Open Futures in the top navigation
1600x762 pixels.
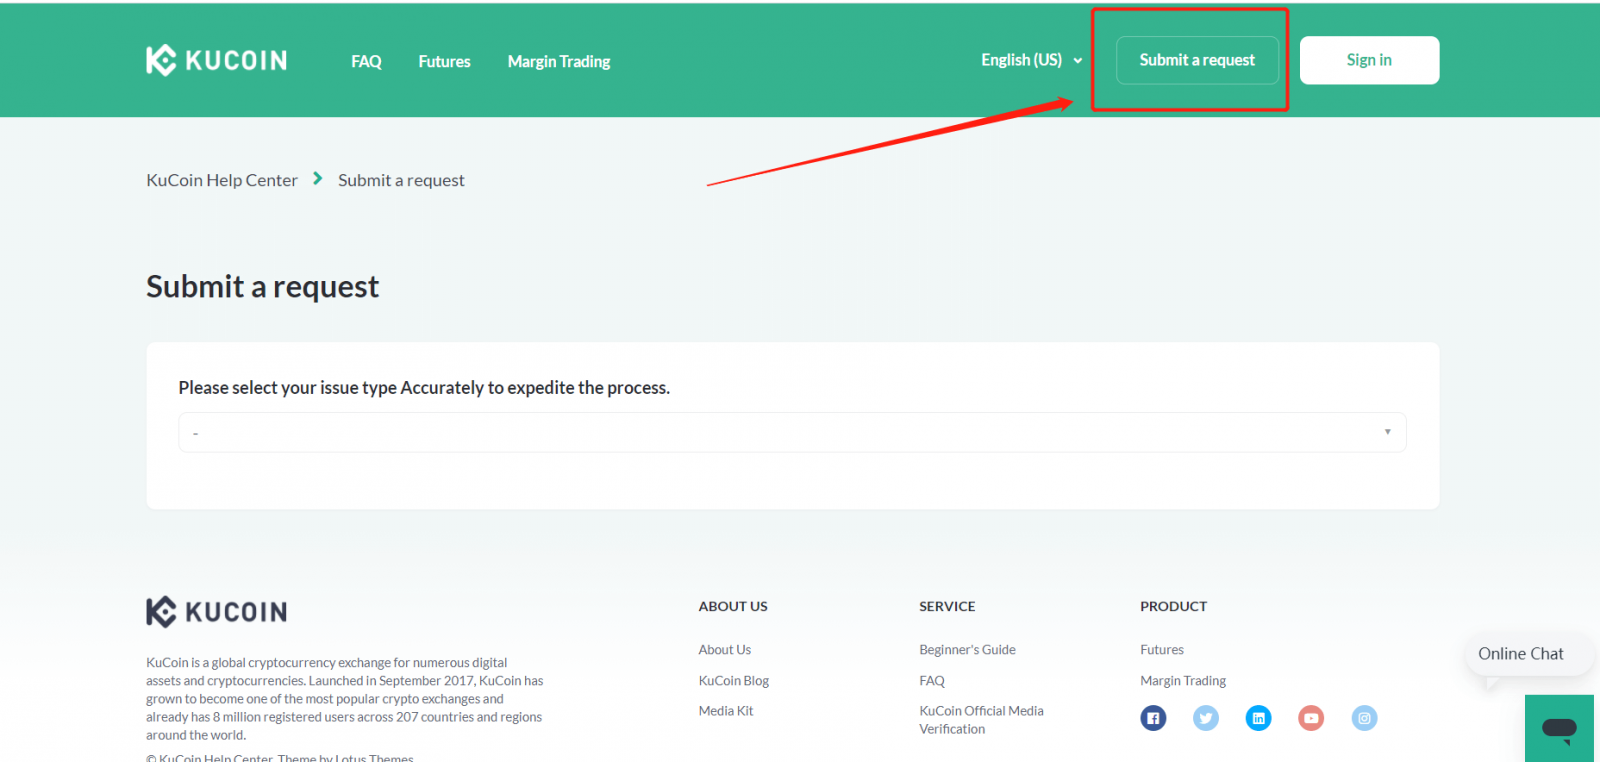click(x=444, y=61)
